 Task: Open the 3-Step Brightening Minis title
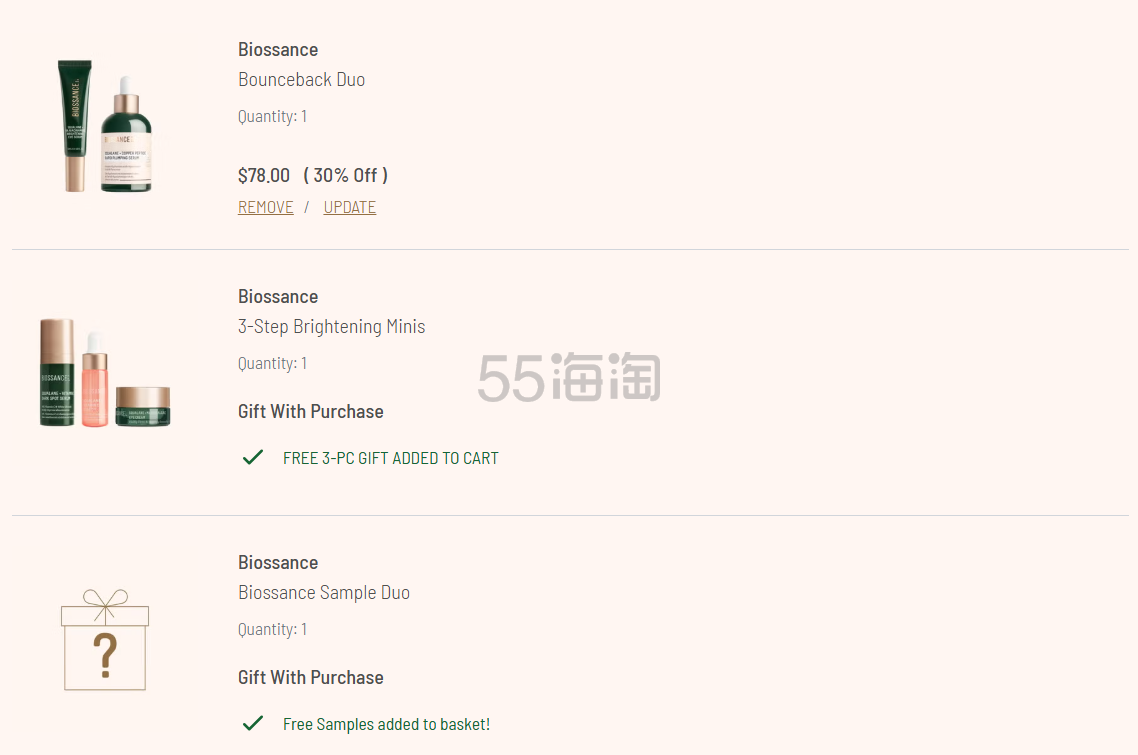(331, 326)
